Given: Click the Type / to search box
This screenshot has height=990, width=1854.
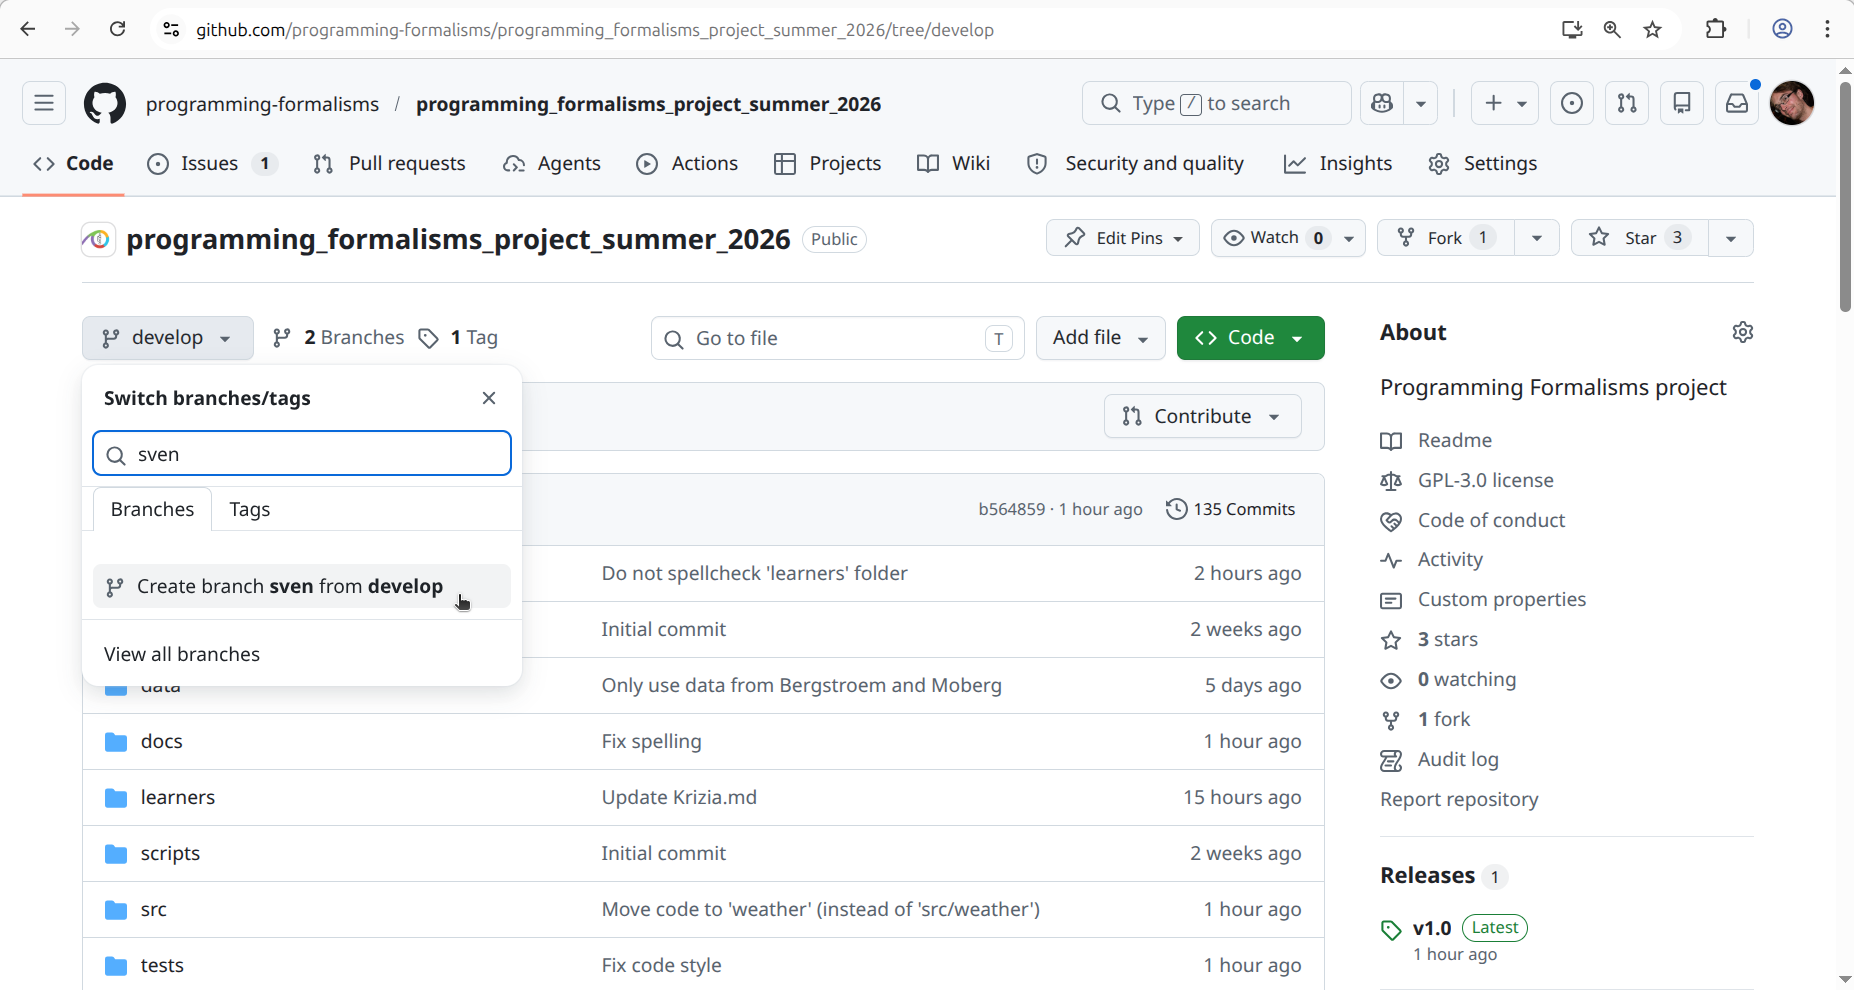Looking at the screenshot, I should click(1217, 103).
